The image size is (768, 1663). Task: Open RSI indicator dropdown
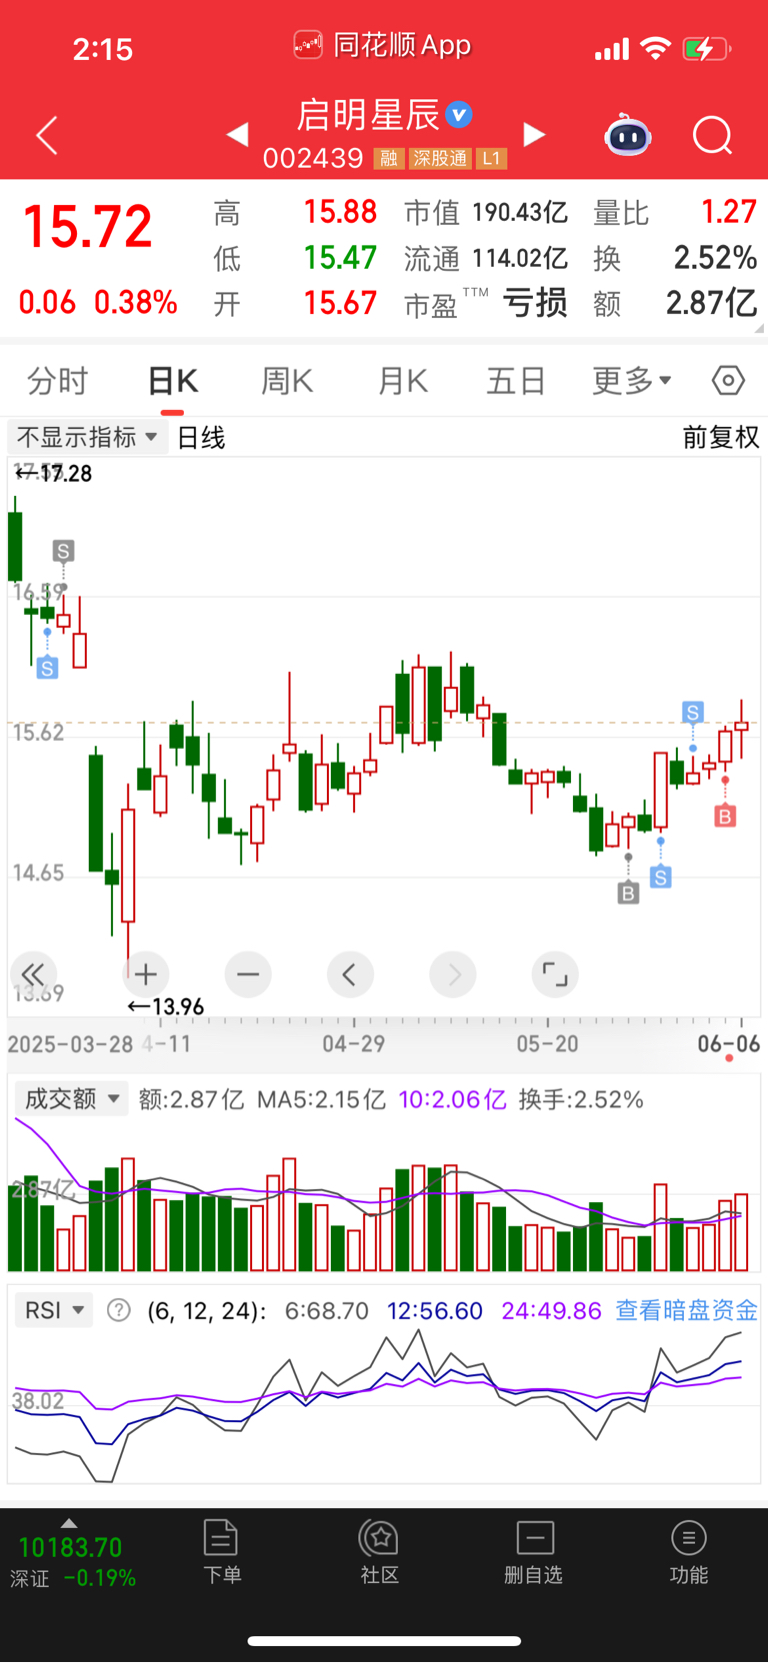pos(53,1310)
